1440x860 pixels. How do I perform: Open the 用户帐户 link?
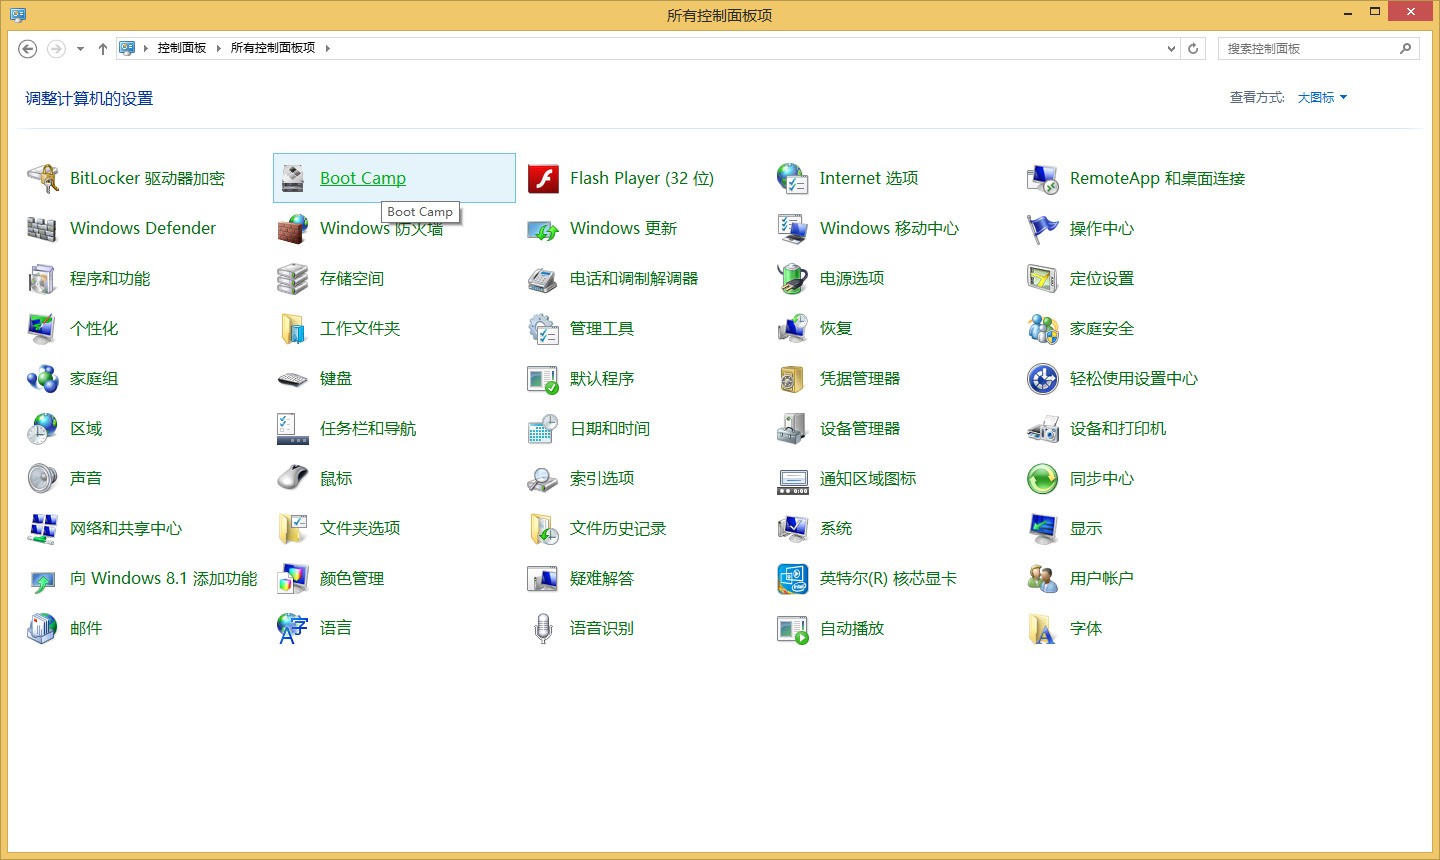1102,578
